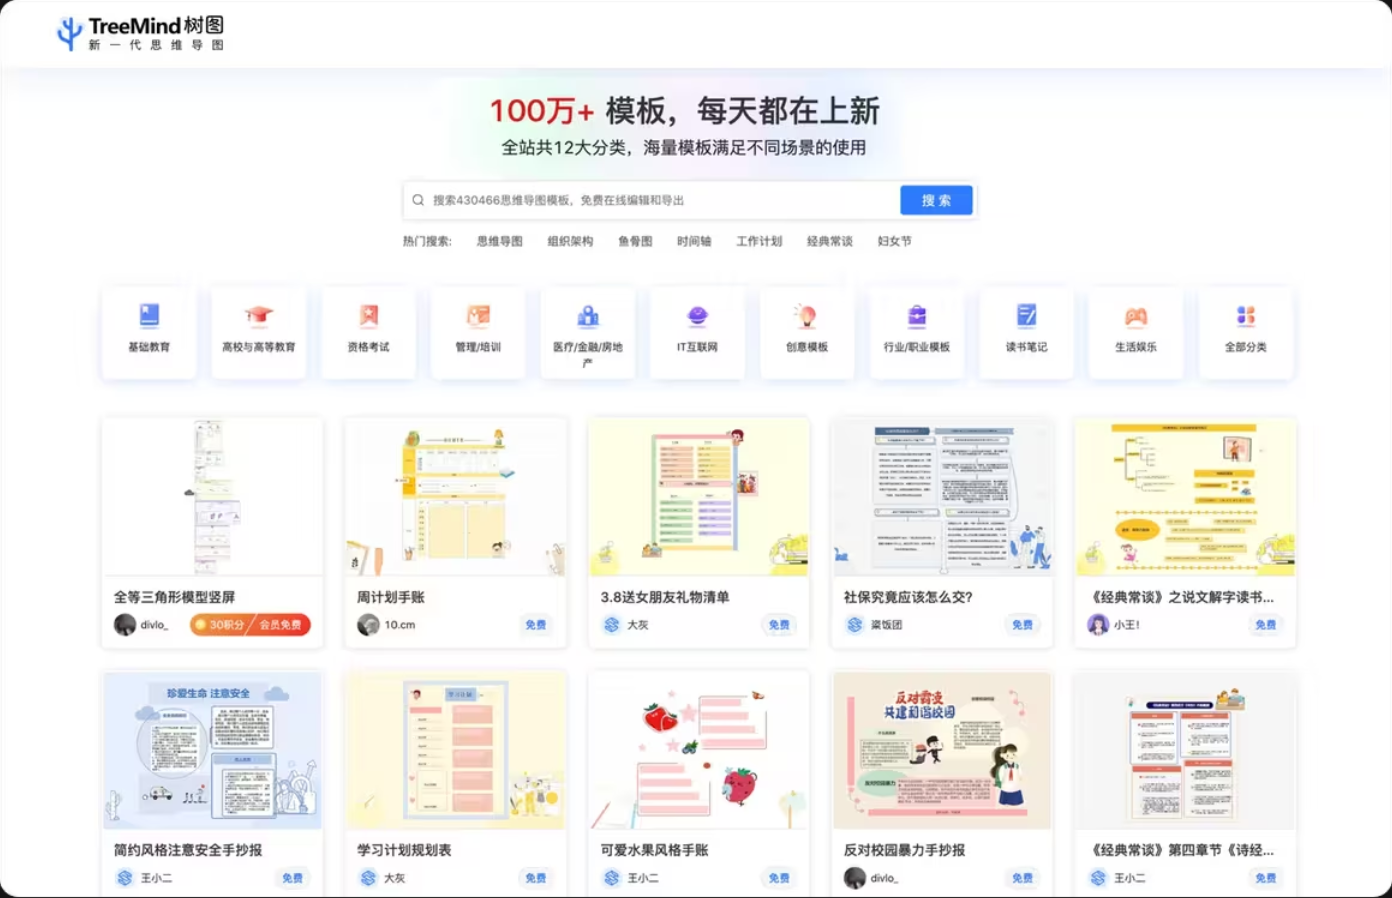Click the 时间轴 hot search term
This screenshot has width=1392, height=898.
point(693,240)
